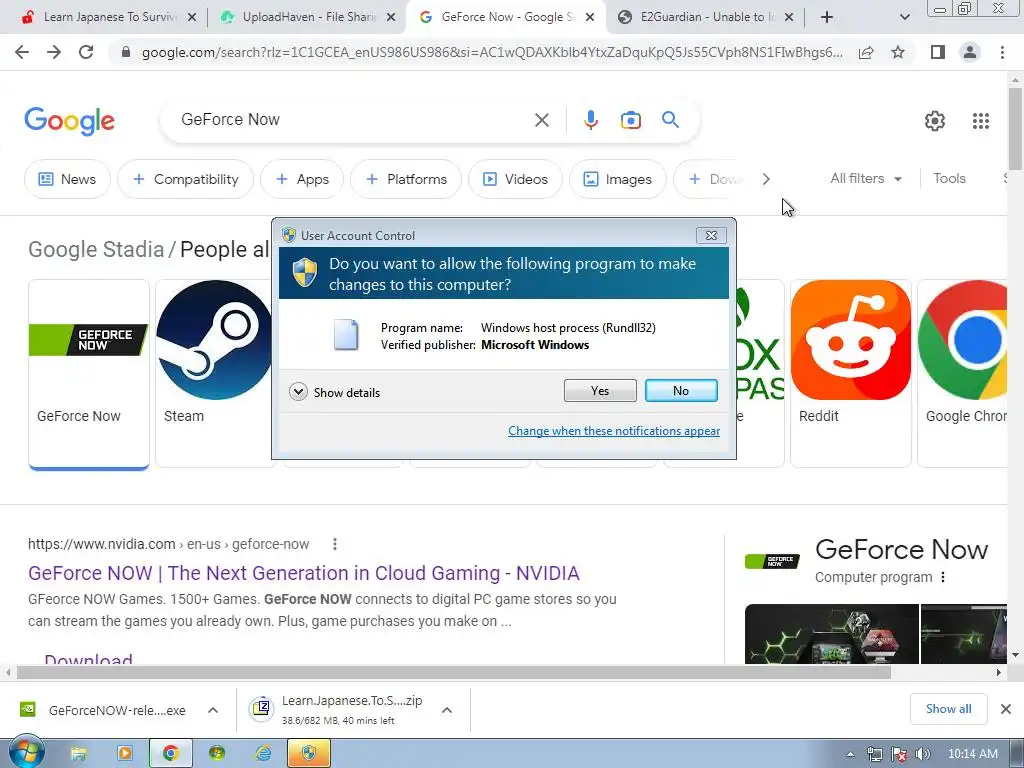Open GeForceNOW exe download options arrow
This screenshot has width=1024, height=768.
coord(213,710)
